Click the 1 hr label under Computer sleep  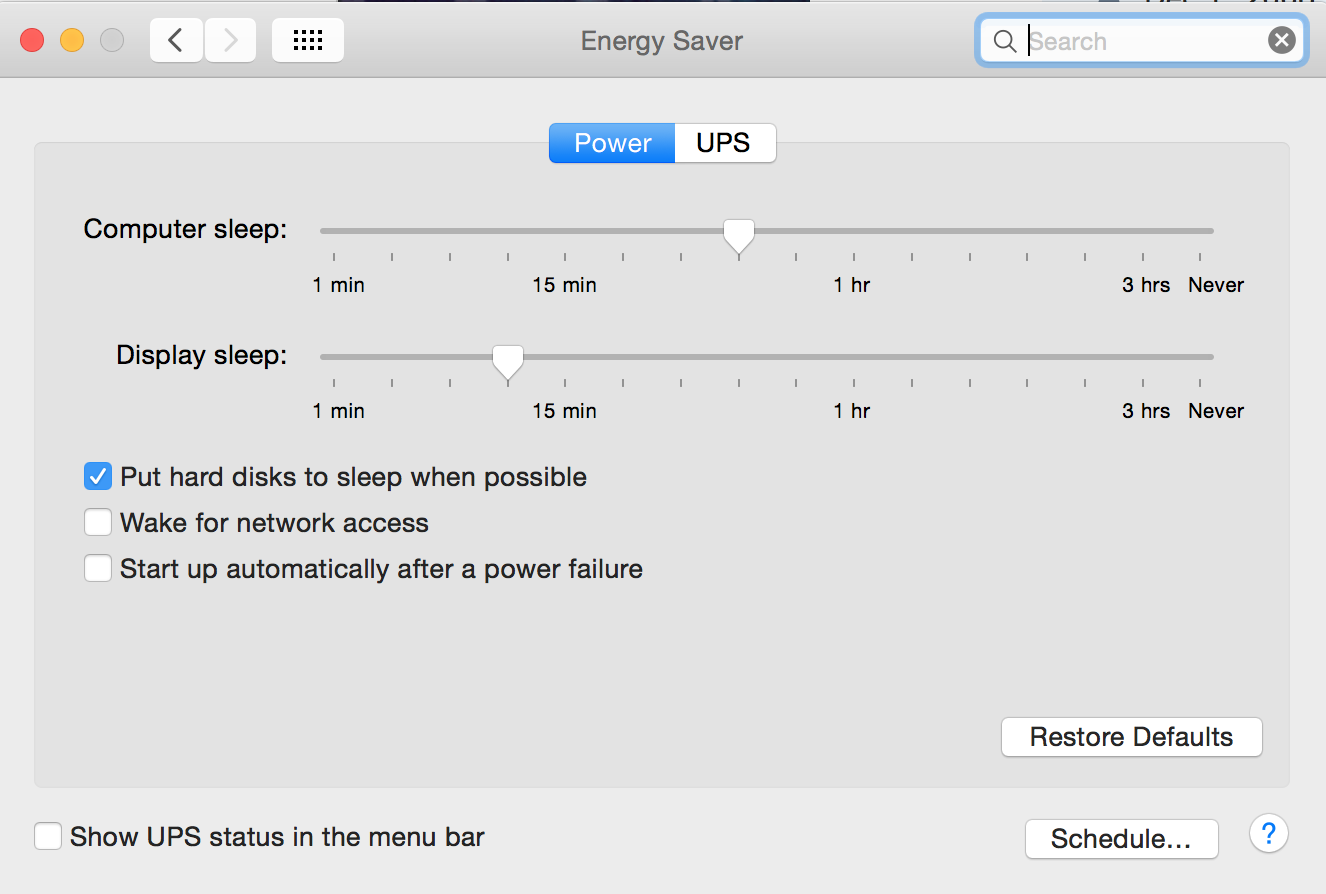click(852, 285)
